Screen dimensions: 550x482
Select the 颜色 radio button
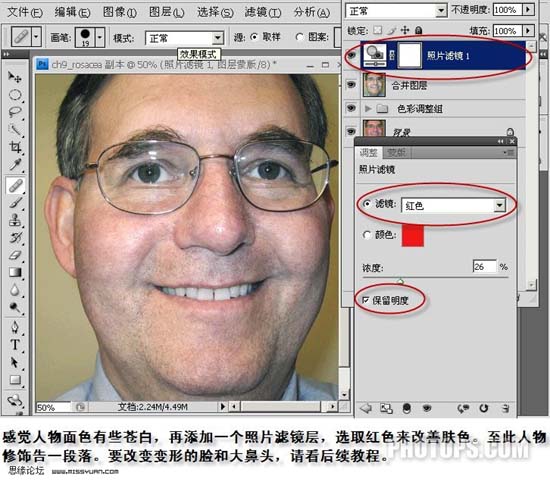click(367, 235)
